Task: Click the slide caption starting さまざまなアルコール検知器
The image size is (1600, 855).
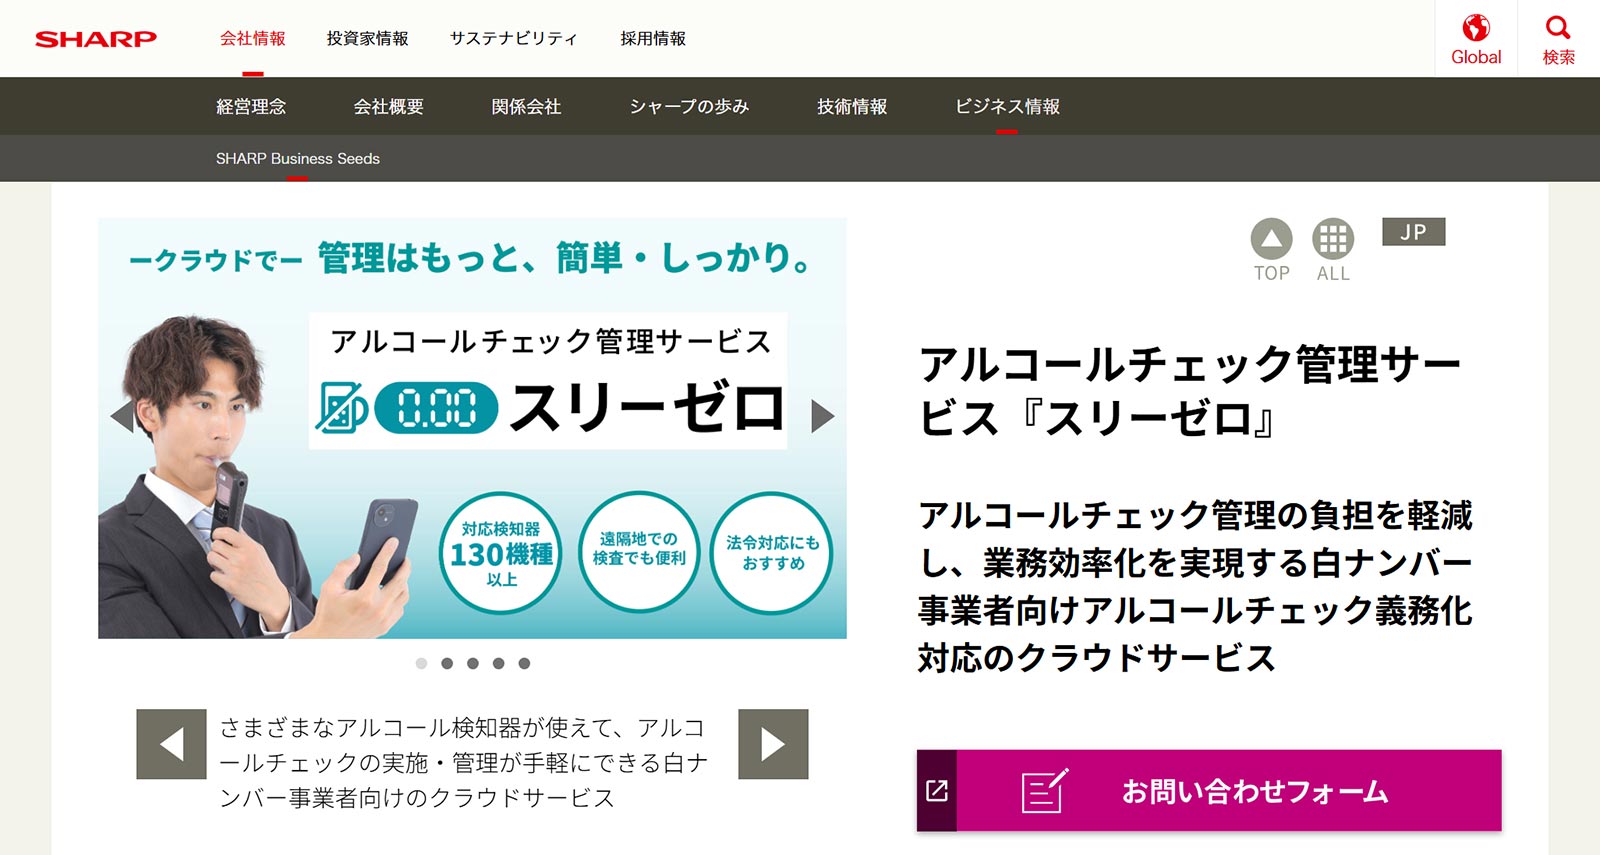Action: click(464, 762)
